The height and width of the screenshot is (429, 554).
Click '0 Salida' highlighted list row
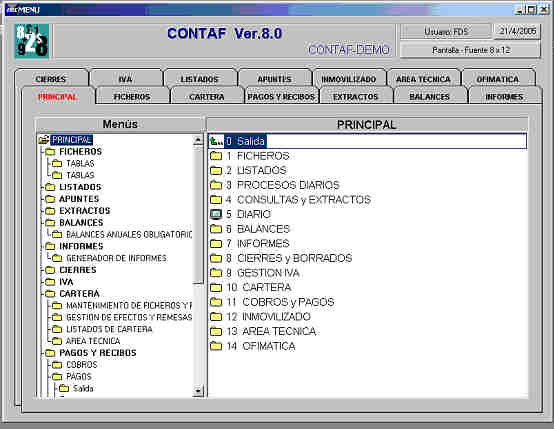tap(367, 141)
